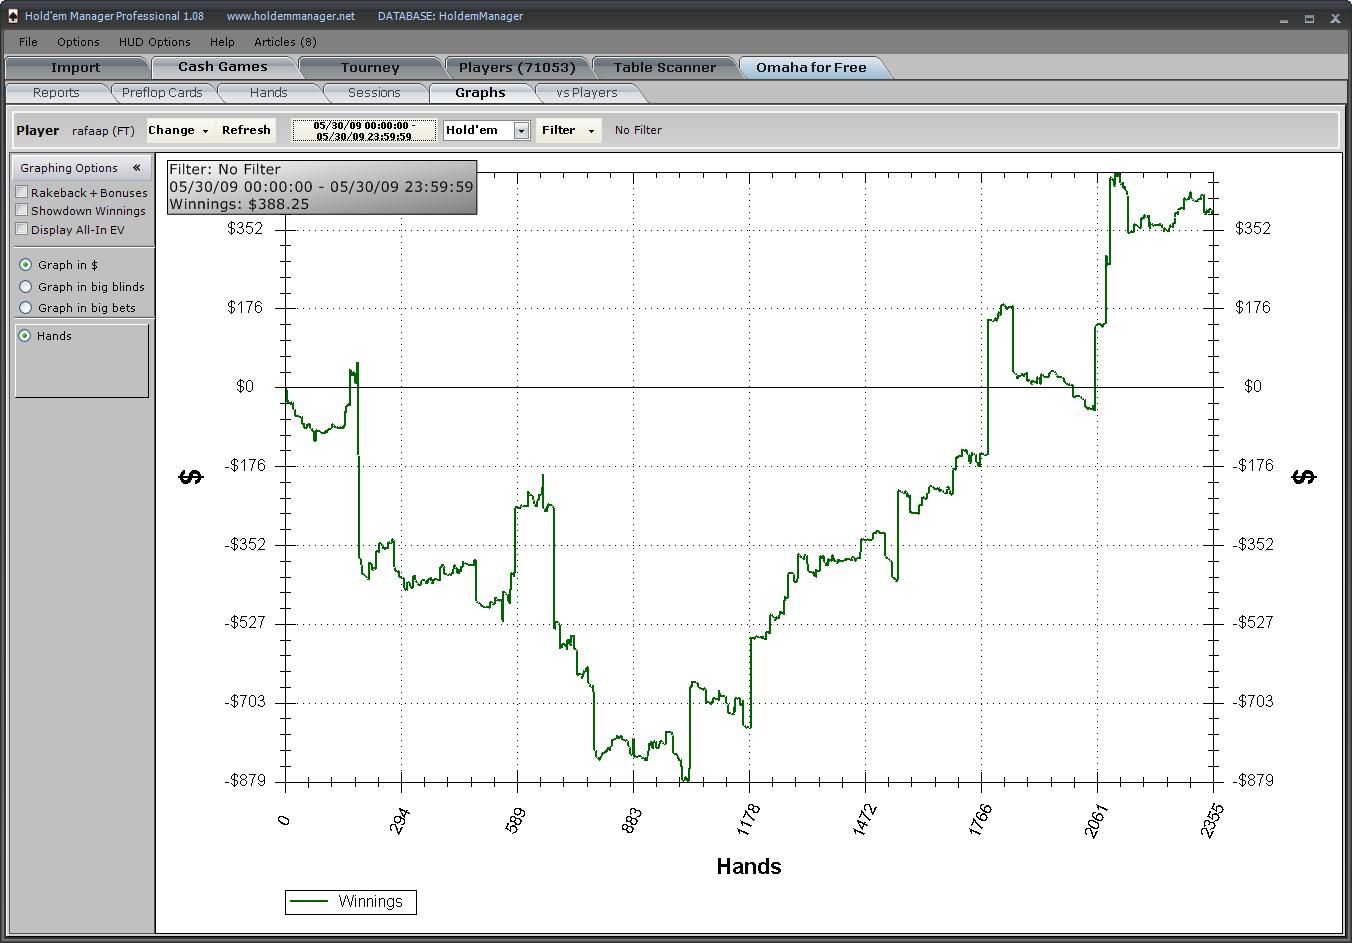The width and height of the screenshot is (1352, 943).
Task: Switch to the Reports sub-tab
Action: (56, 93)
